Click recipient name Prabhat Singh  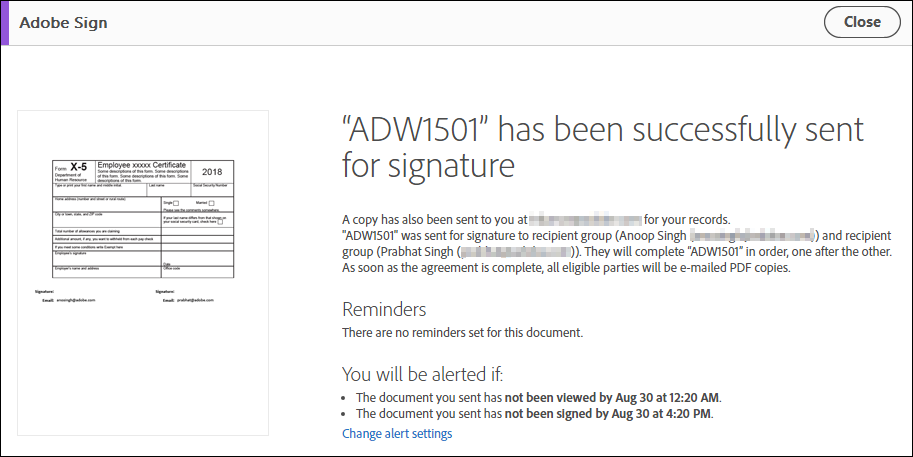click(415, 251)
